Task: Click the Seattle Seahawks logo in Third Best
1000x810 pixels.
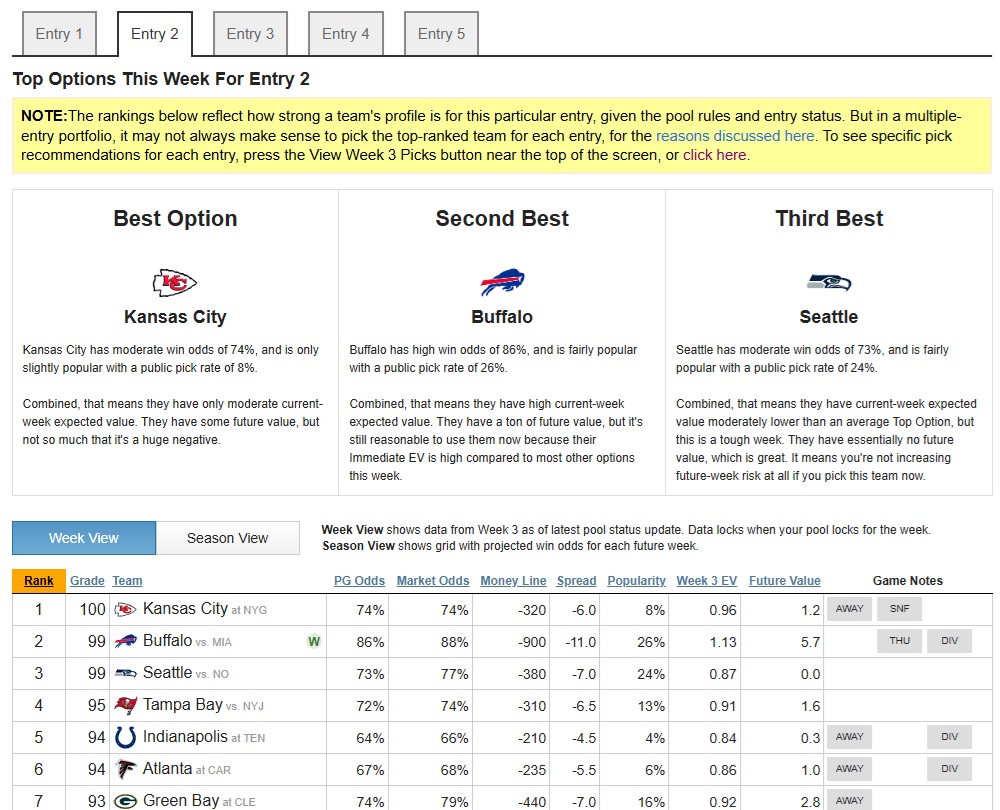Action: coord(828,283)
